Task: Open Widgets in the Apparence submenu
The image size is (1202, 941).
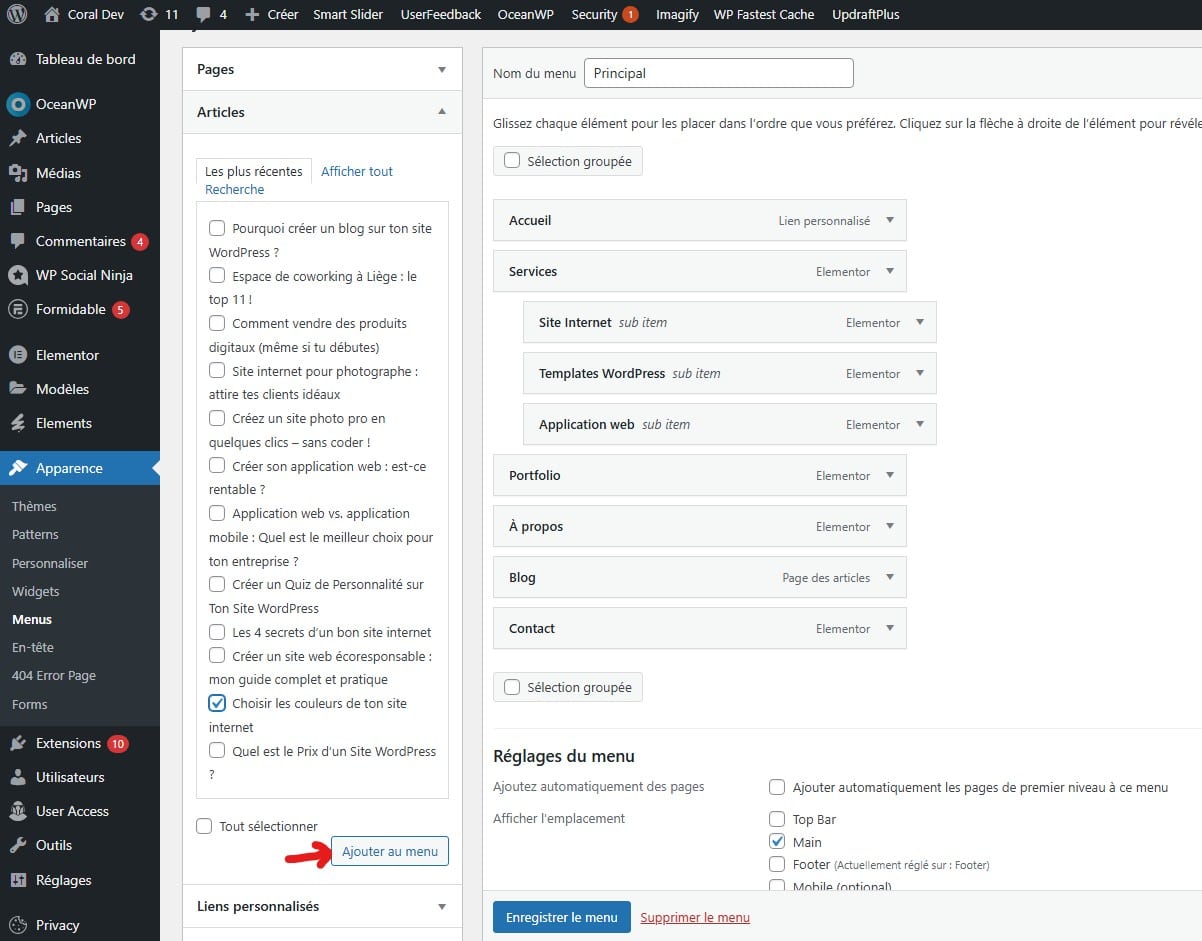Action: coord(35,591)
